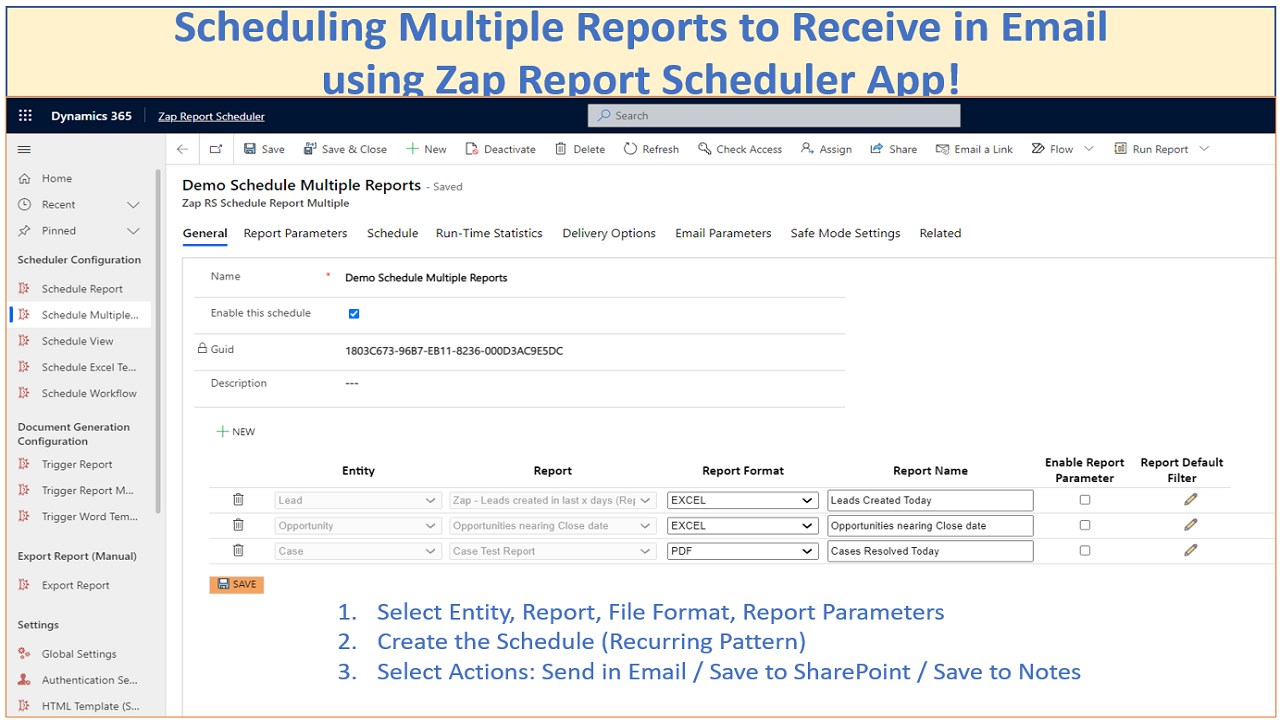The width and height of the screenshot is (1280, 720).
Task: Switch to Report Parameters tab
Action: 295,233
